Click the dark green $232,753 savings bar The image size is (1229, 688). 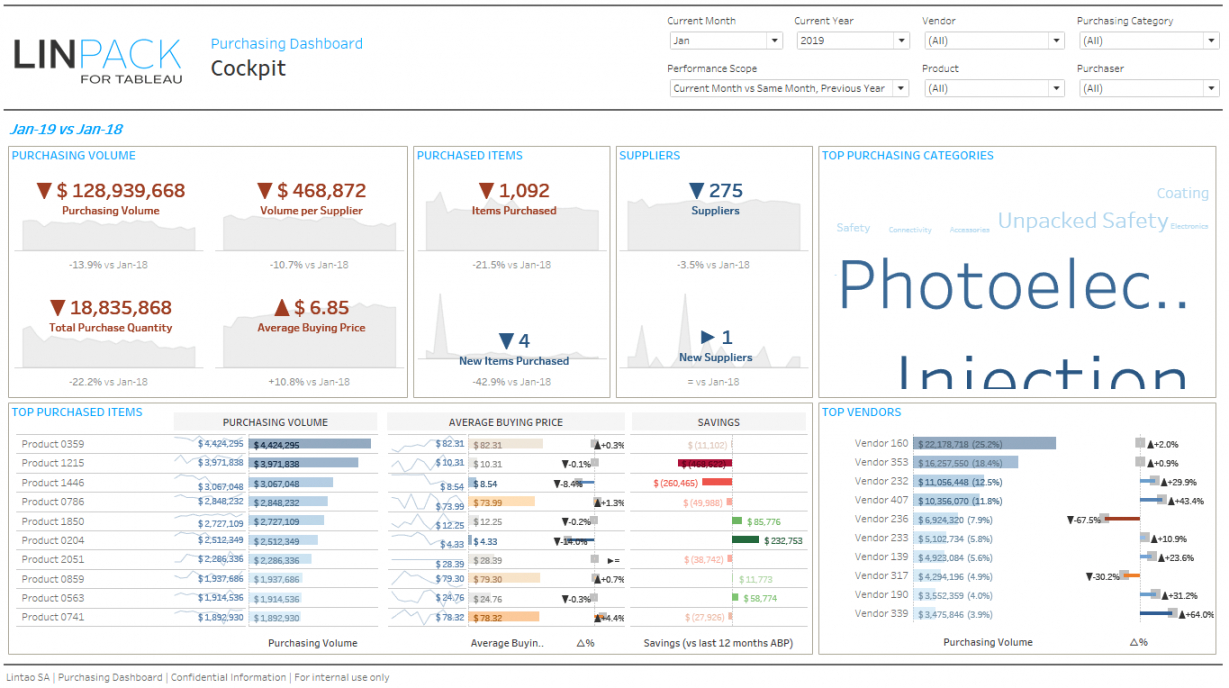tap(745, 540)
